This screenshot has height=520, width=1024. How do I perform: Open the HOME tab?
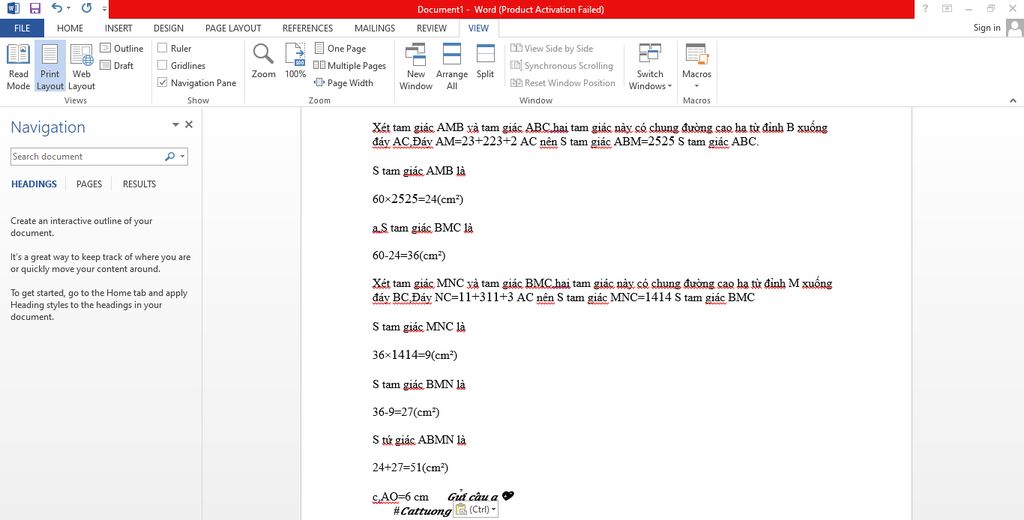[x=70, y=28]
